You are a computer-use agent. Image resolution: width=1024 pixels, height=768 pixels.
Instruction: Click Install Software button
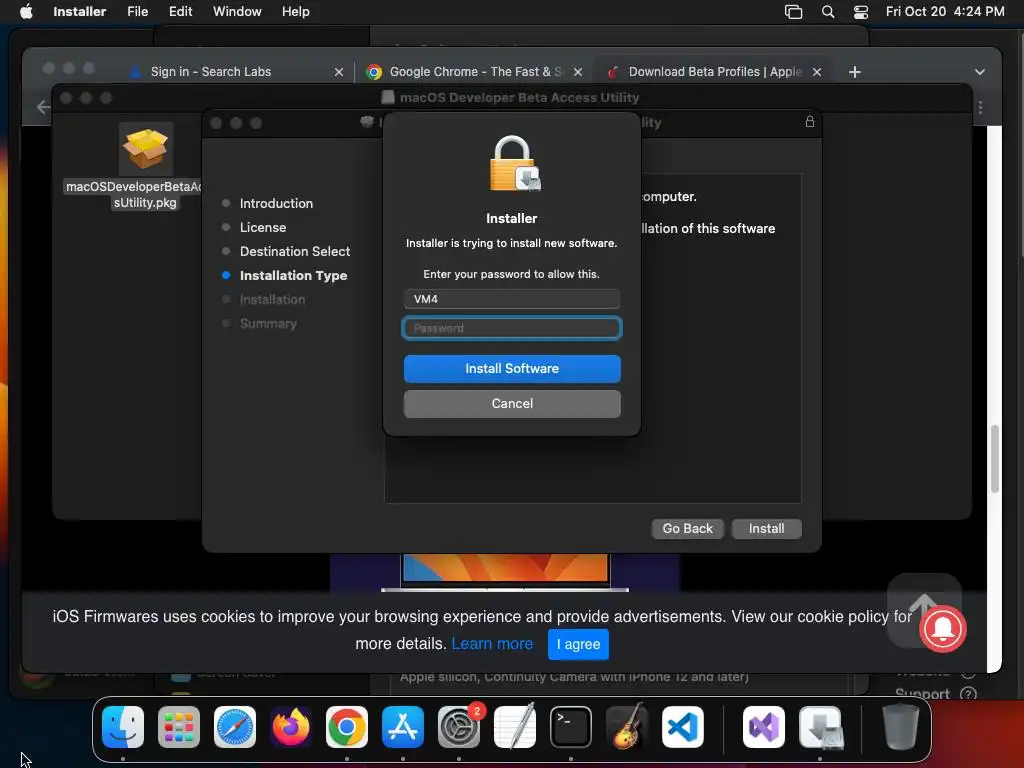click(512, 369)
